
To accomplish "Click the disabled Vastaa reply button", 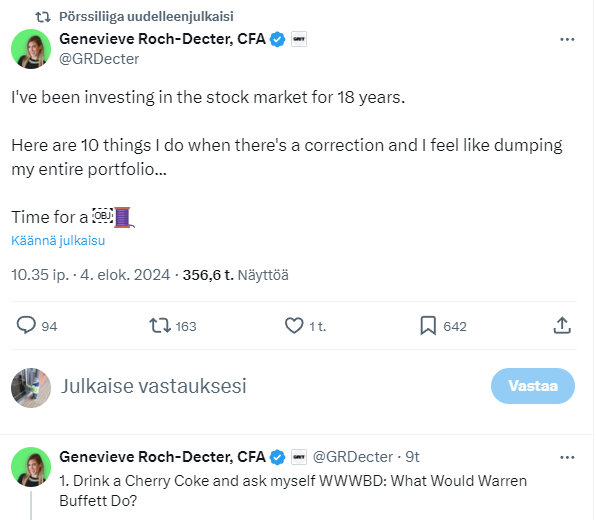I will pyautogui.click(x=533, y=386).
